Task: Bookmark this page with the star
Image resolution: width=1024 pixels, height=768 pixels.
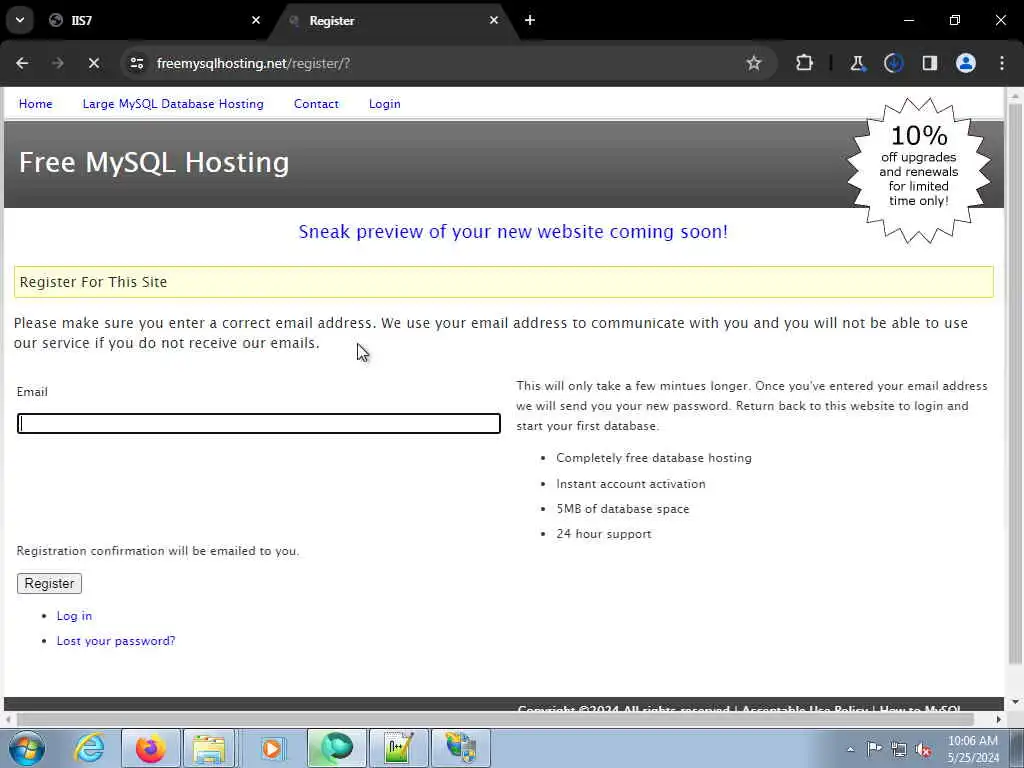Action: tap(754, 63)
